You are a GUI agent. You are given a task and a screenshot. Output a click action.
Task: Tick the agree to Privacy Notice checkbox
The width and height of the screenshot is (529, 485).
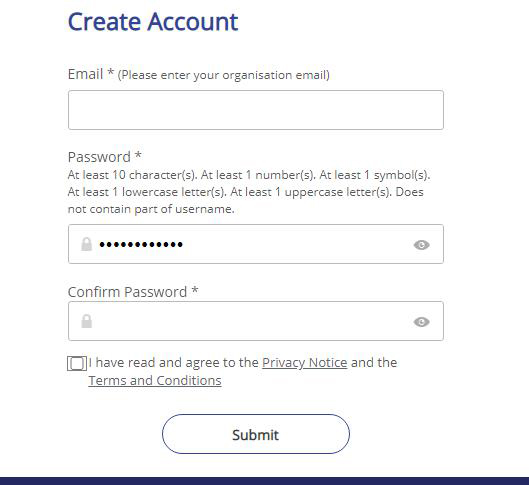tap(77, 364)
